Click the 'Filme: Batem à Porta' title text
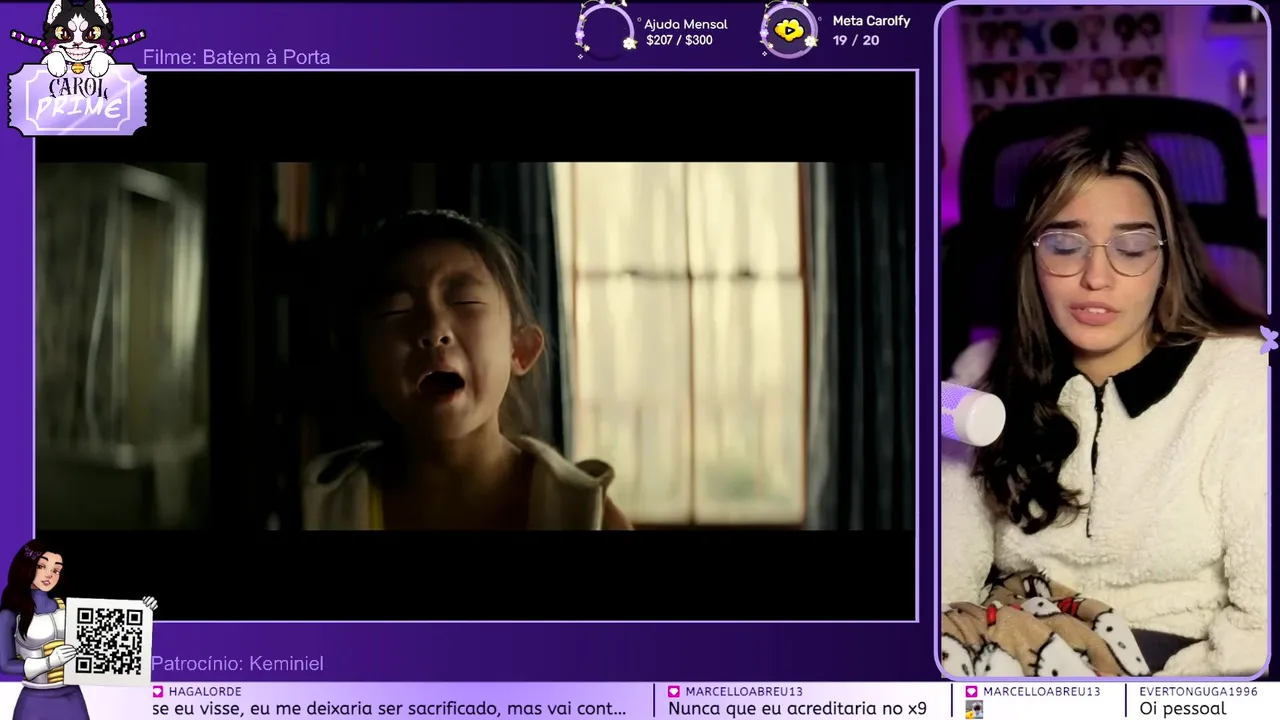Viewport: 1280px width, 720px height. 236,57
